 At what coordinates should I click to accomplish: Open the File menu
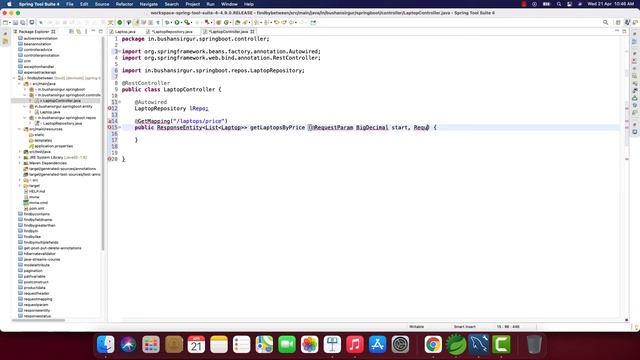(70, 4)
